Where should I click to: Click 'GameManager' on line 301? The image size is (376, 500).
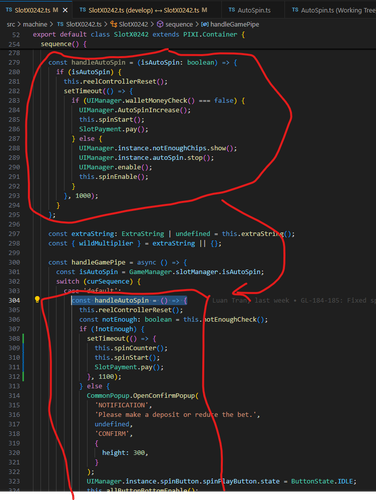tap(150, 272)
